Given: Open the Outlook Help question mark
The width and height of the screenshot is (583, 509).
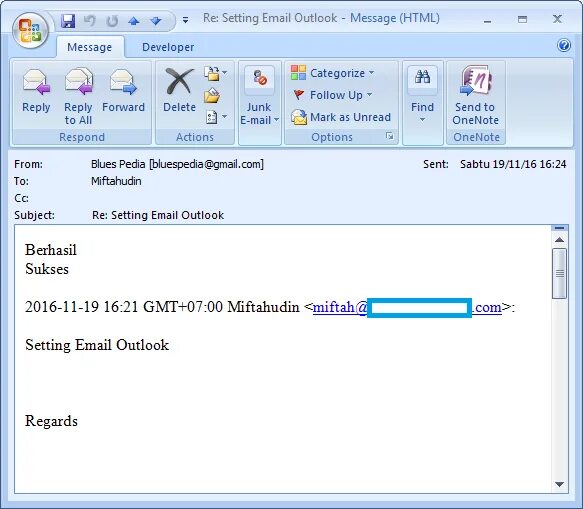Looking at the screenshot, I should (x=564, y=45).
